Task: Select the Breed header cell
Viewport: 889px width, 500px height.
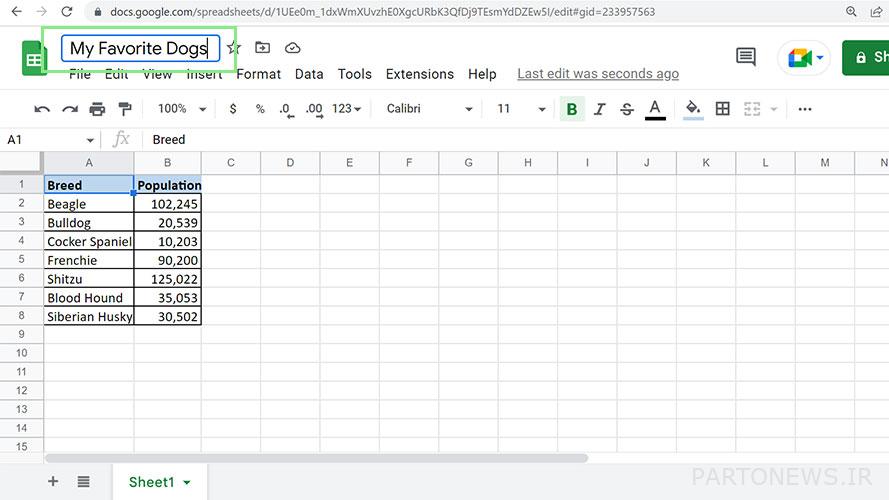Action: coord(89,185)
